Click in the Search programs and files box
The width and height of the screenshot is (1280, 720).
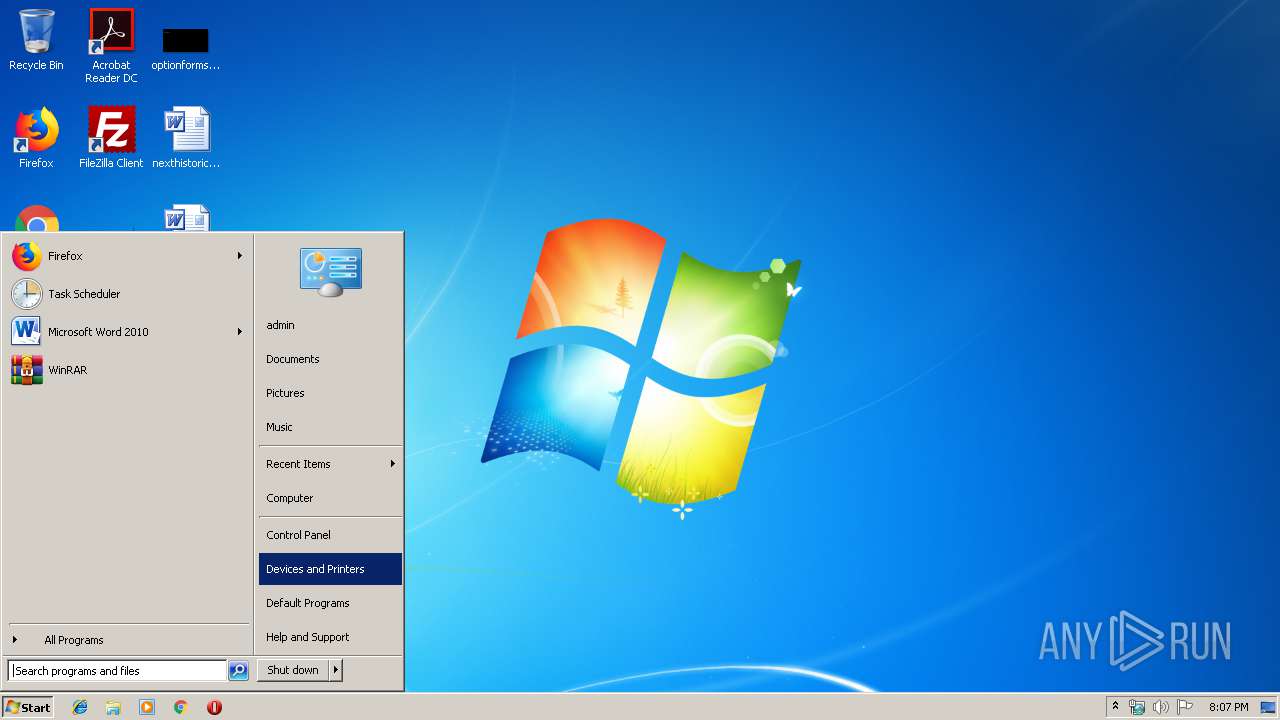tap(117, 671)
